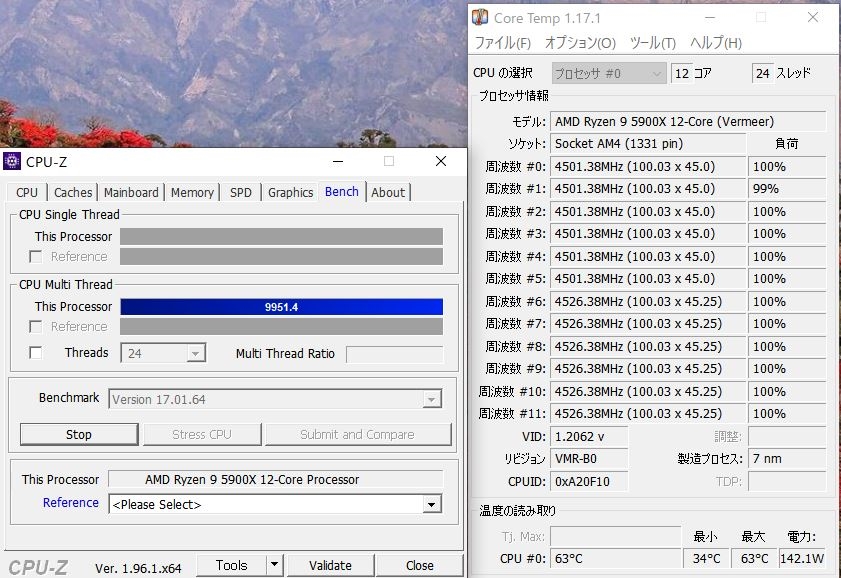
Task: Open the Benchmark version dropdown
Action: point(431,399)
